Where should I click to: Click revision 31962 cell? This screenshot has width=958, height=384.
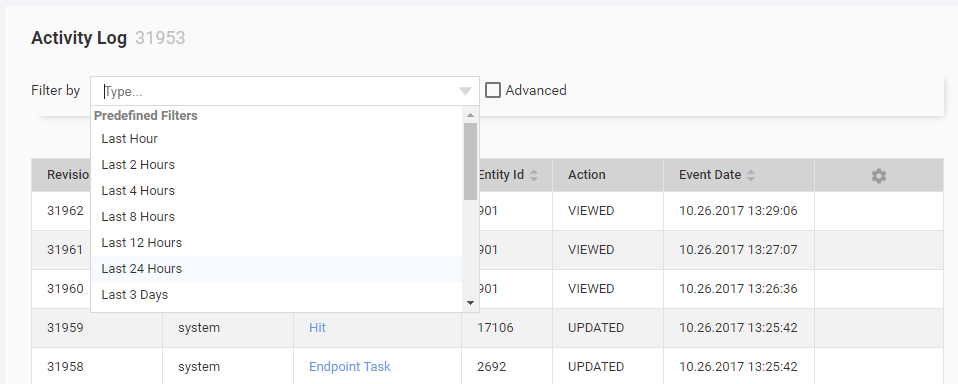click(x=65, y=211)
